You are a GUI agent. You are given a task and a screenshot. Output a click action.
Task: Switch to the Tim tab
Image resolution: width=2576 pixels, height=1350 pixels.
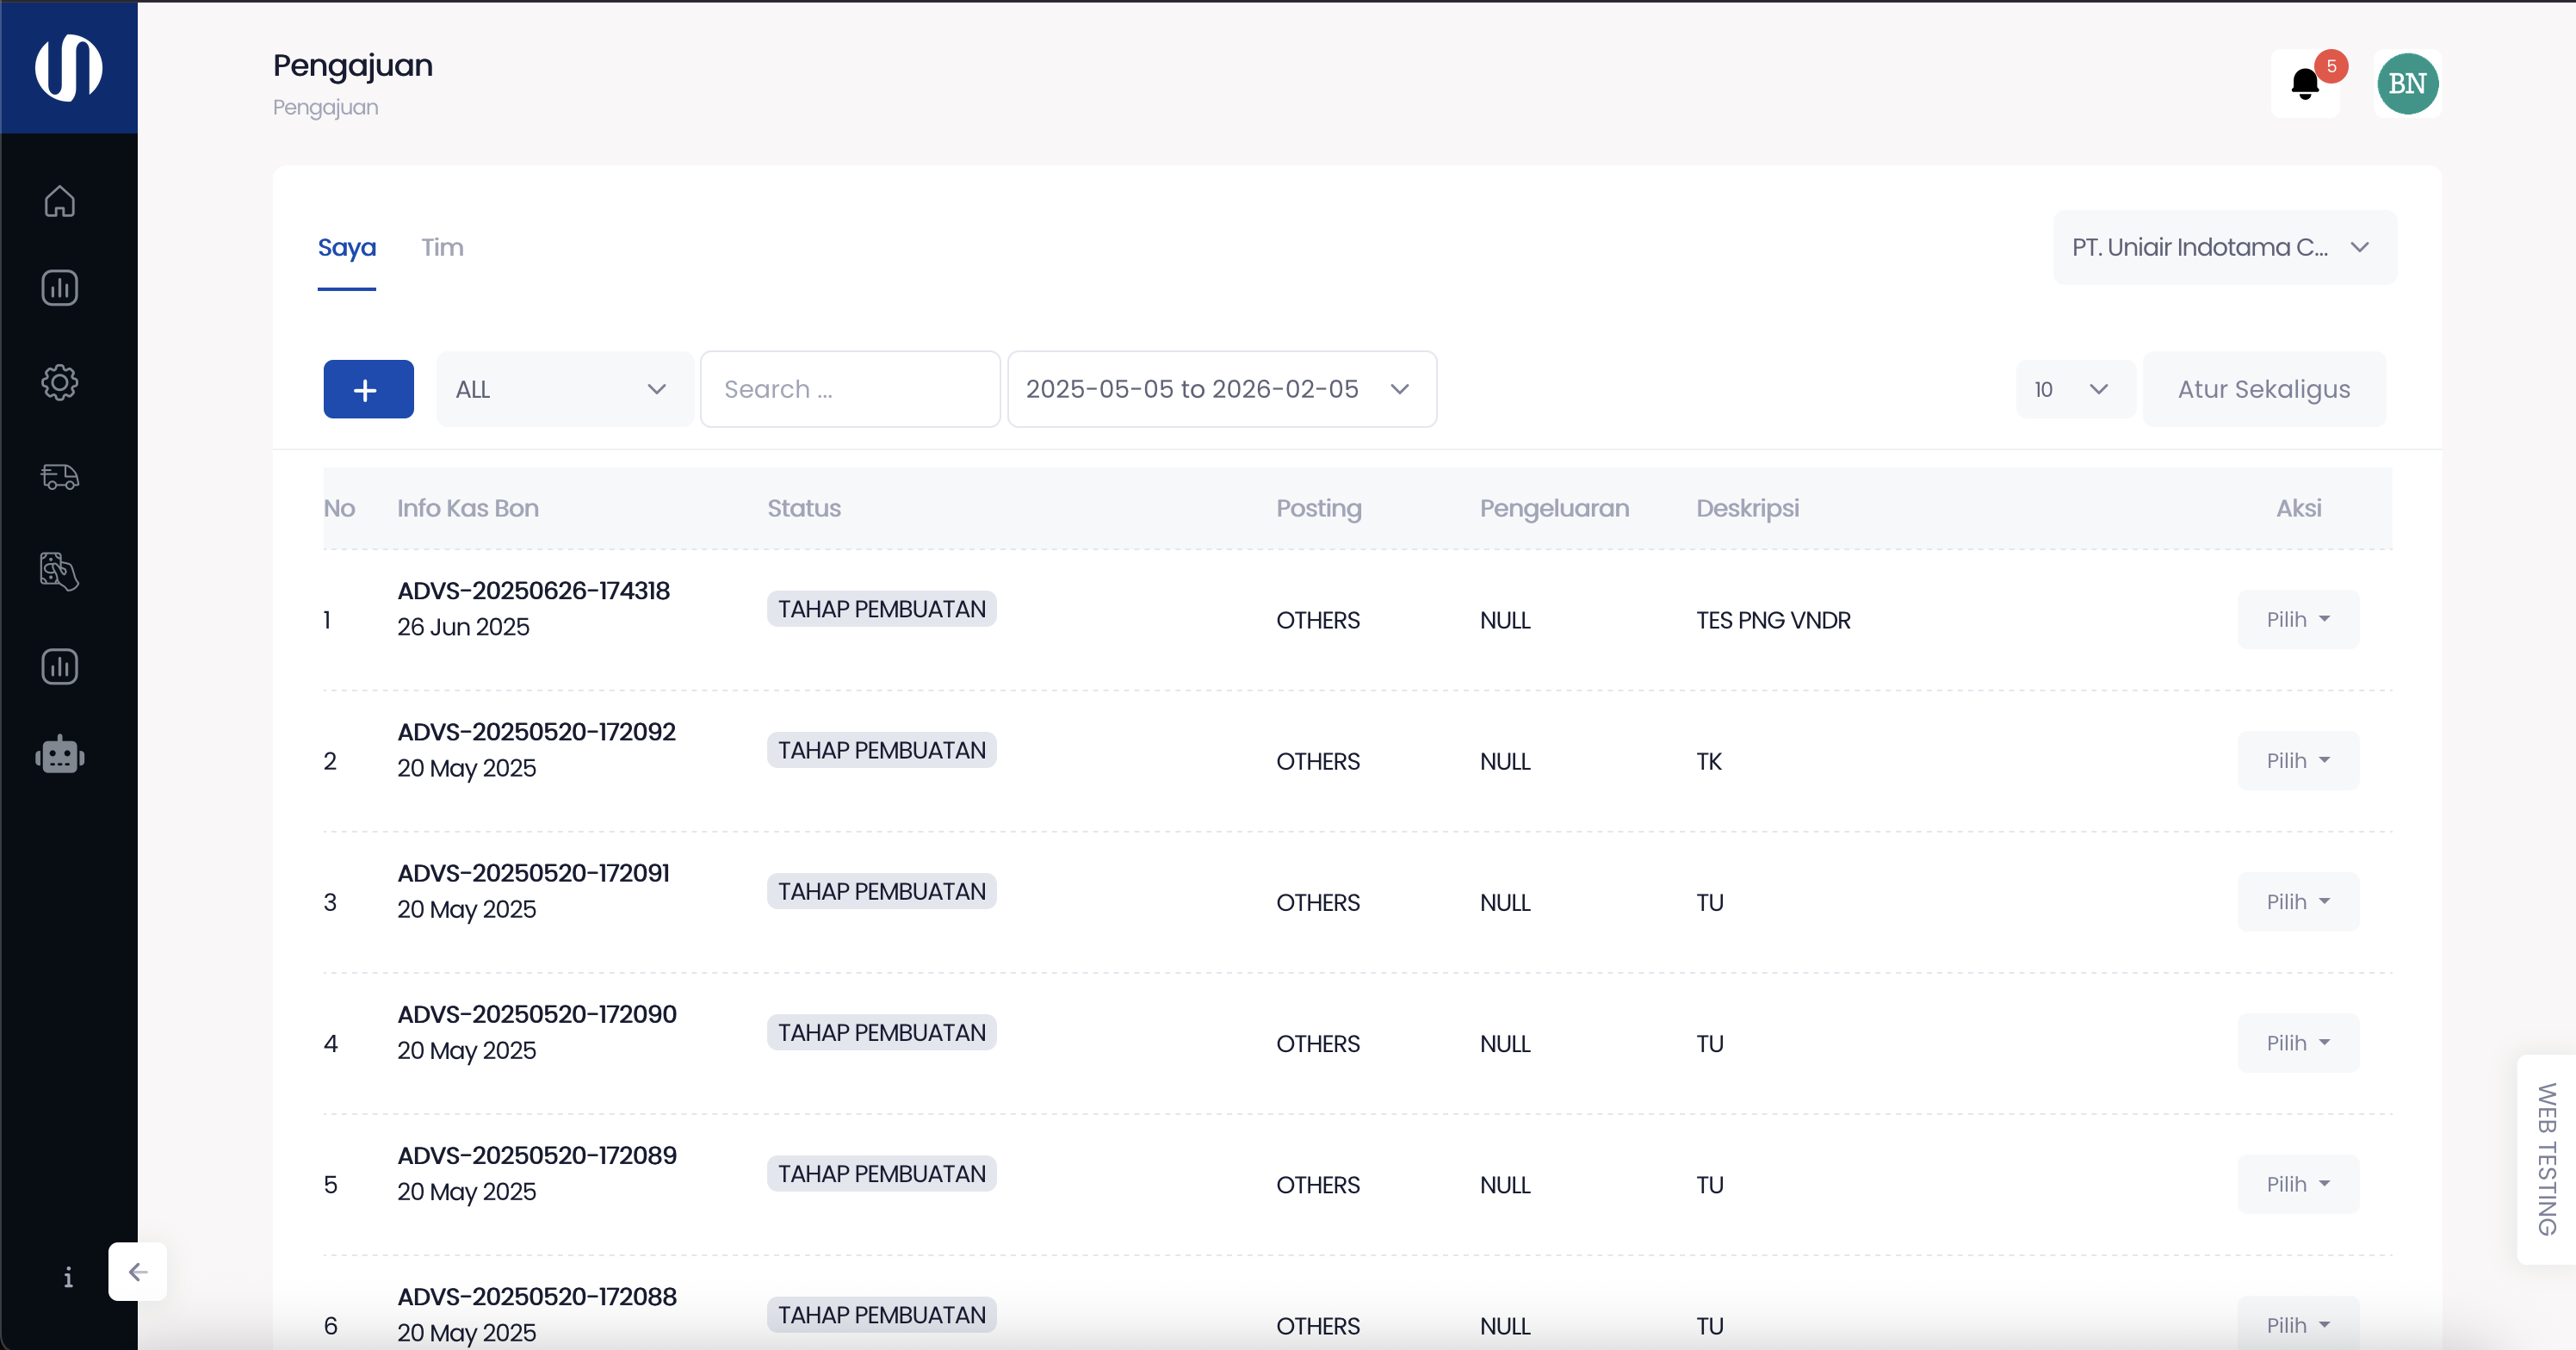[x=442, y=247]
